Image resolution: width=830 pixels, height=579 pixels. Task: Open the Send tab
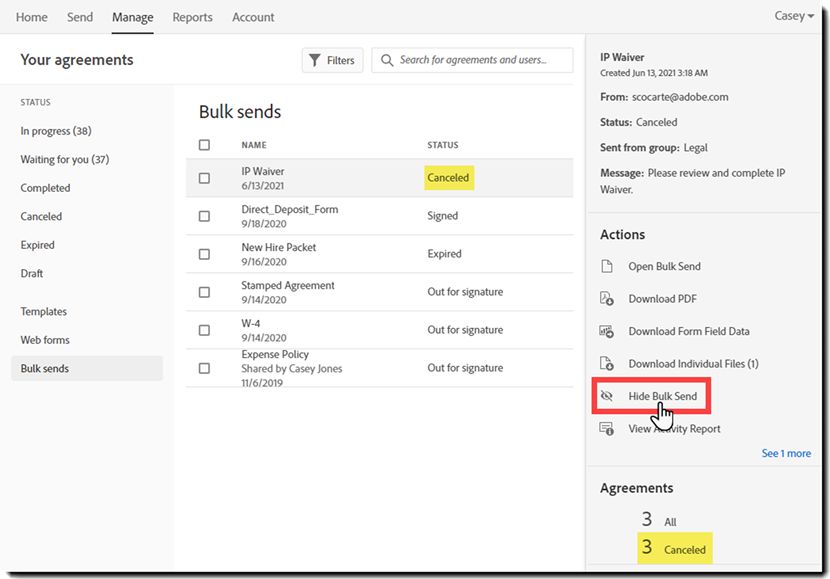coord(80,17)
